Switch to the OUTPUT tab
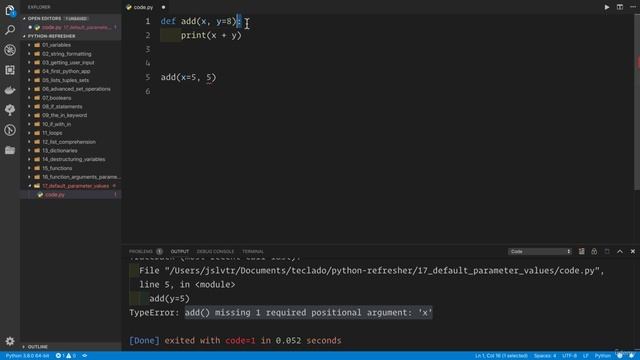 tap(180, 251)
